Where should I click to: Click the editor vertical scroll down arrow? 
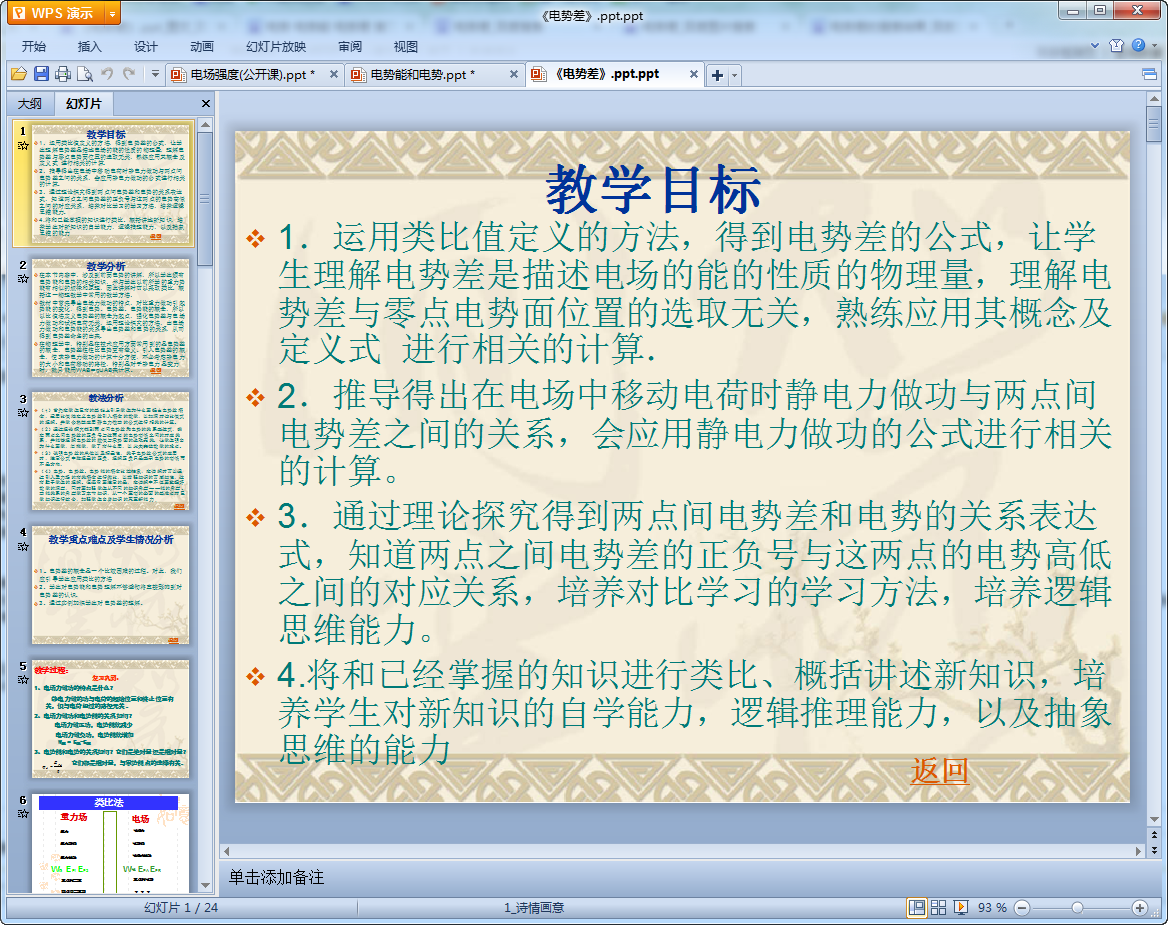(x=1154, y=820)
